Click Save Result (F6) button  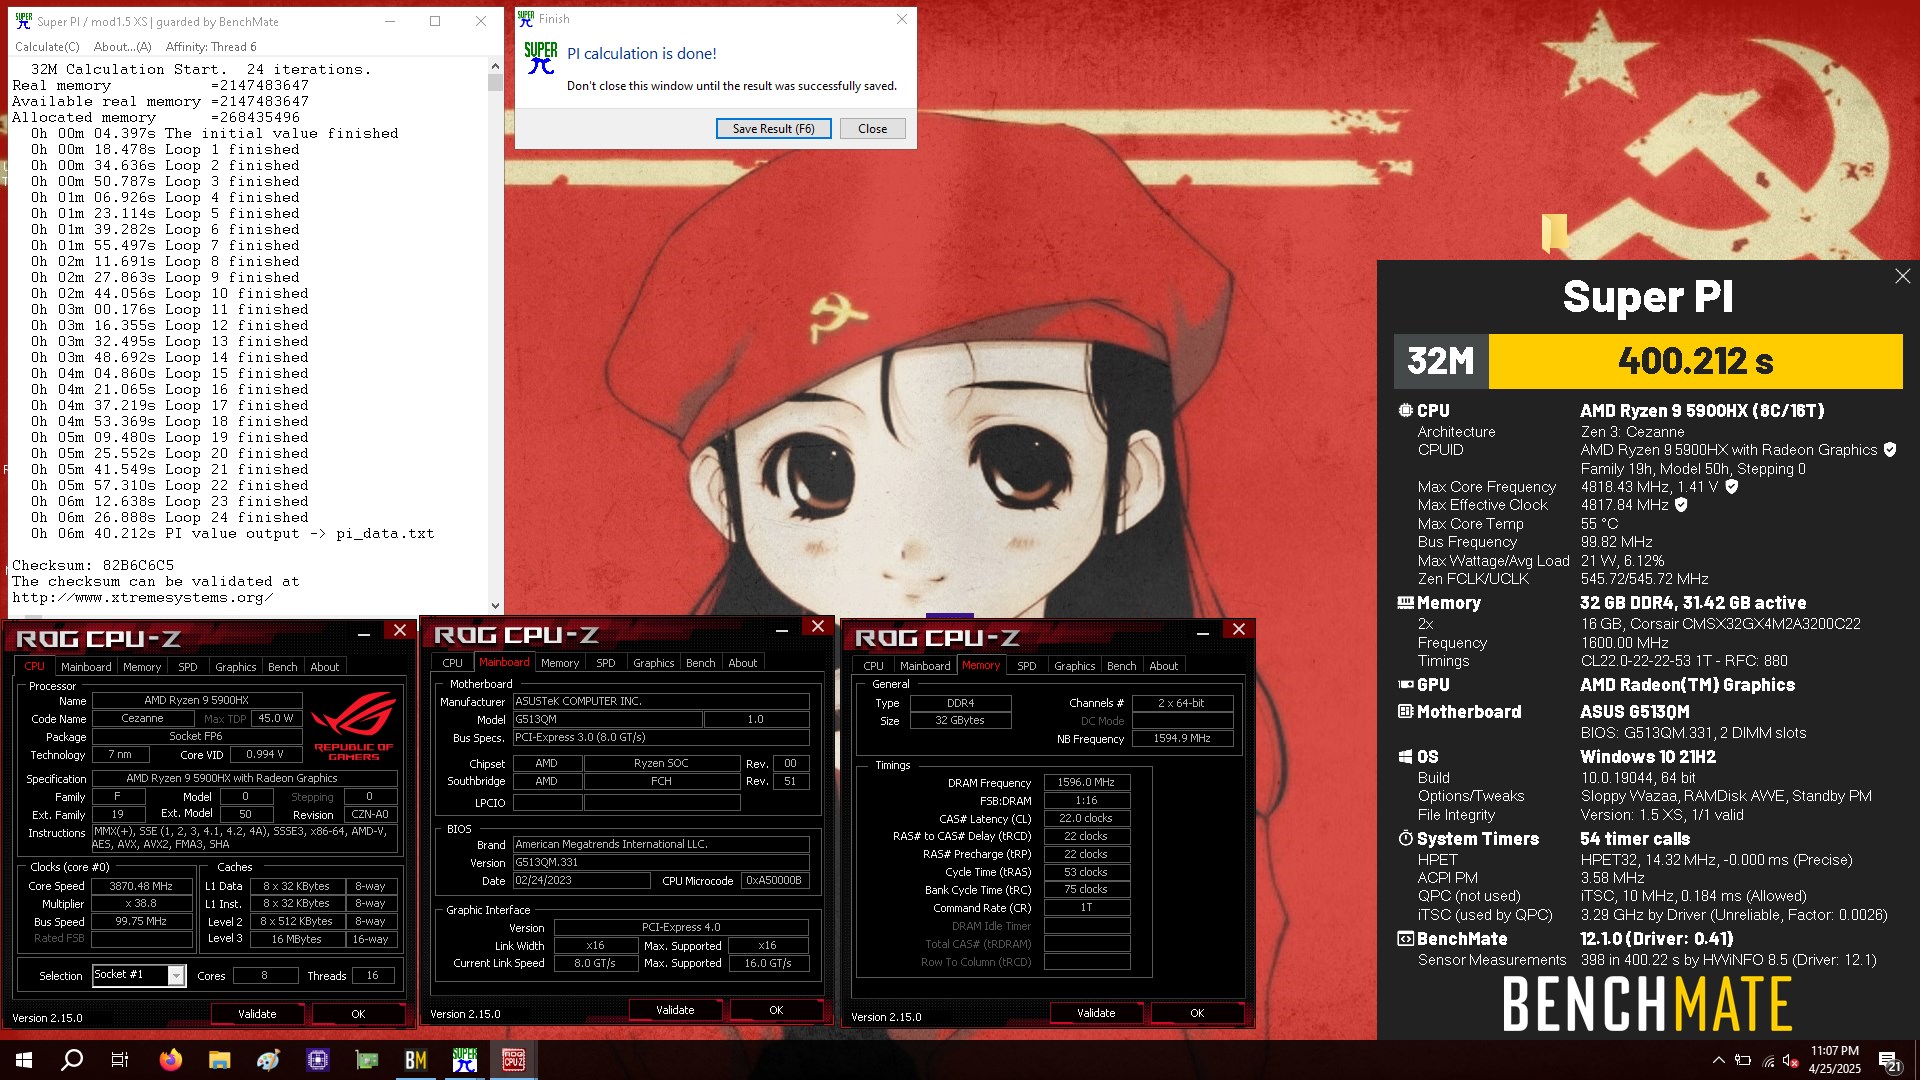[773, 129]
